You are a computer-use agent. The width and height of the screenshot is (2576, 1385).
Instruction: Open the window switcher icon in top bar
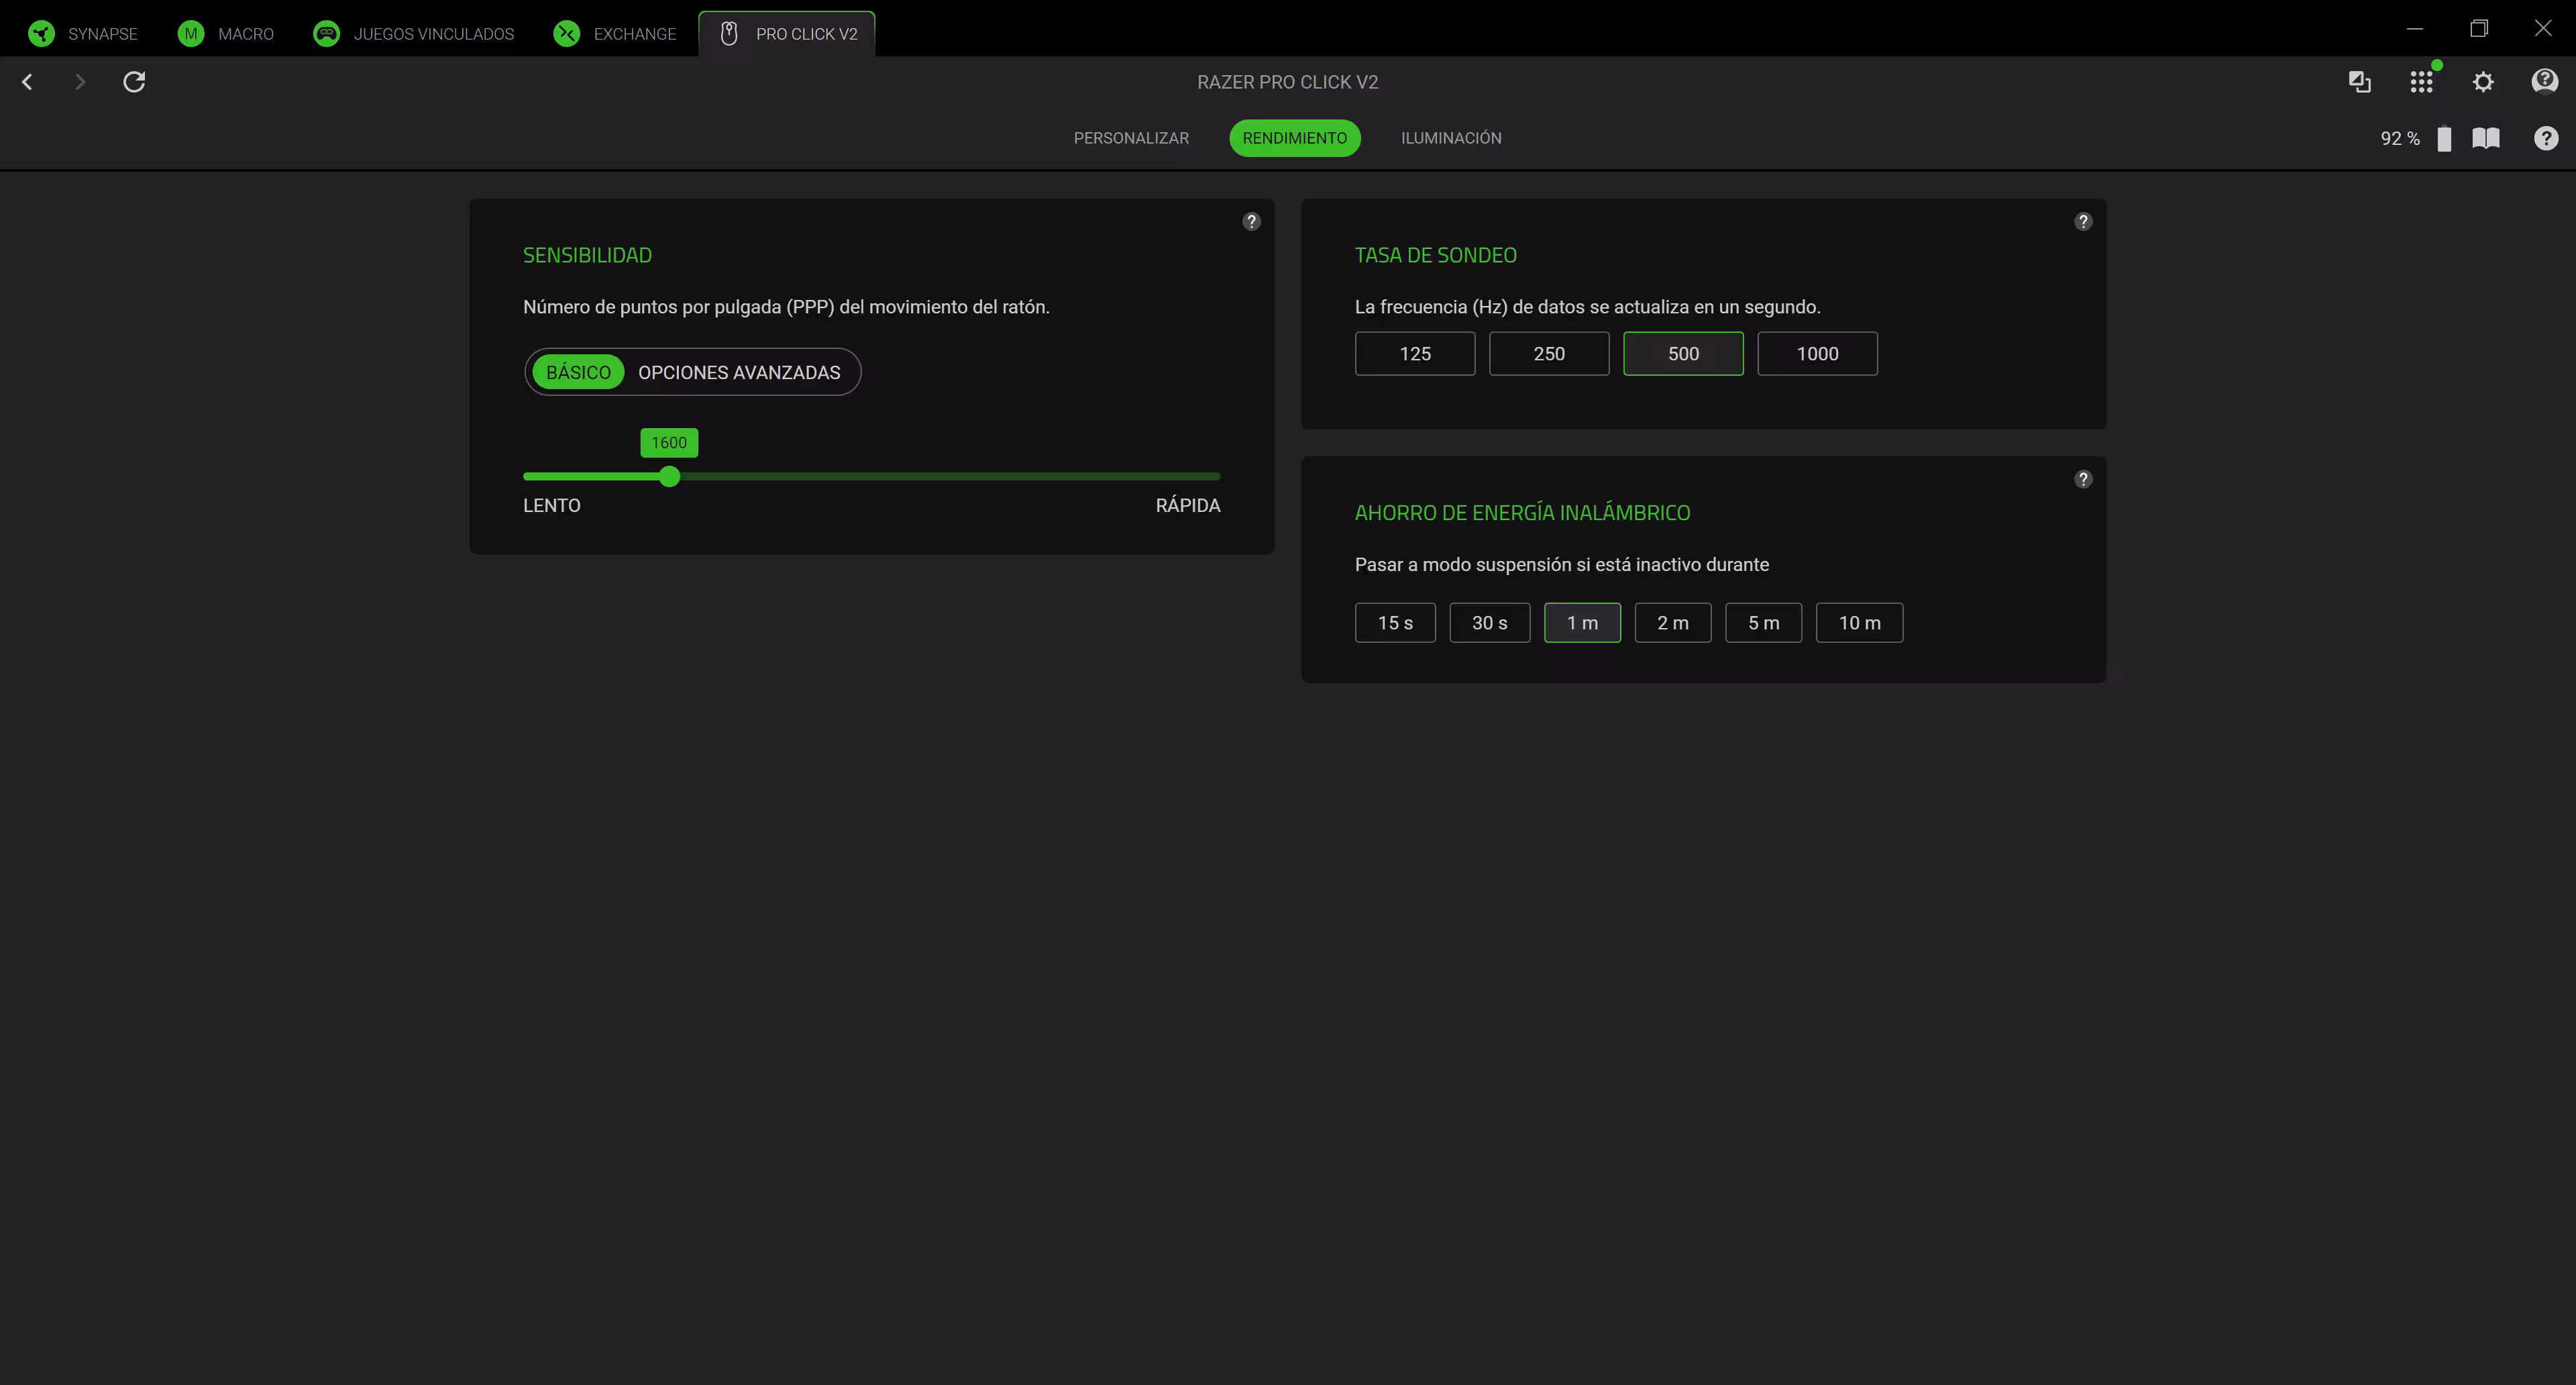[2360, 82]
